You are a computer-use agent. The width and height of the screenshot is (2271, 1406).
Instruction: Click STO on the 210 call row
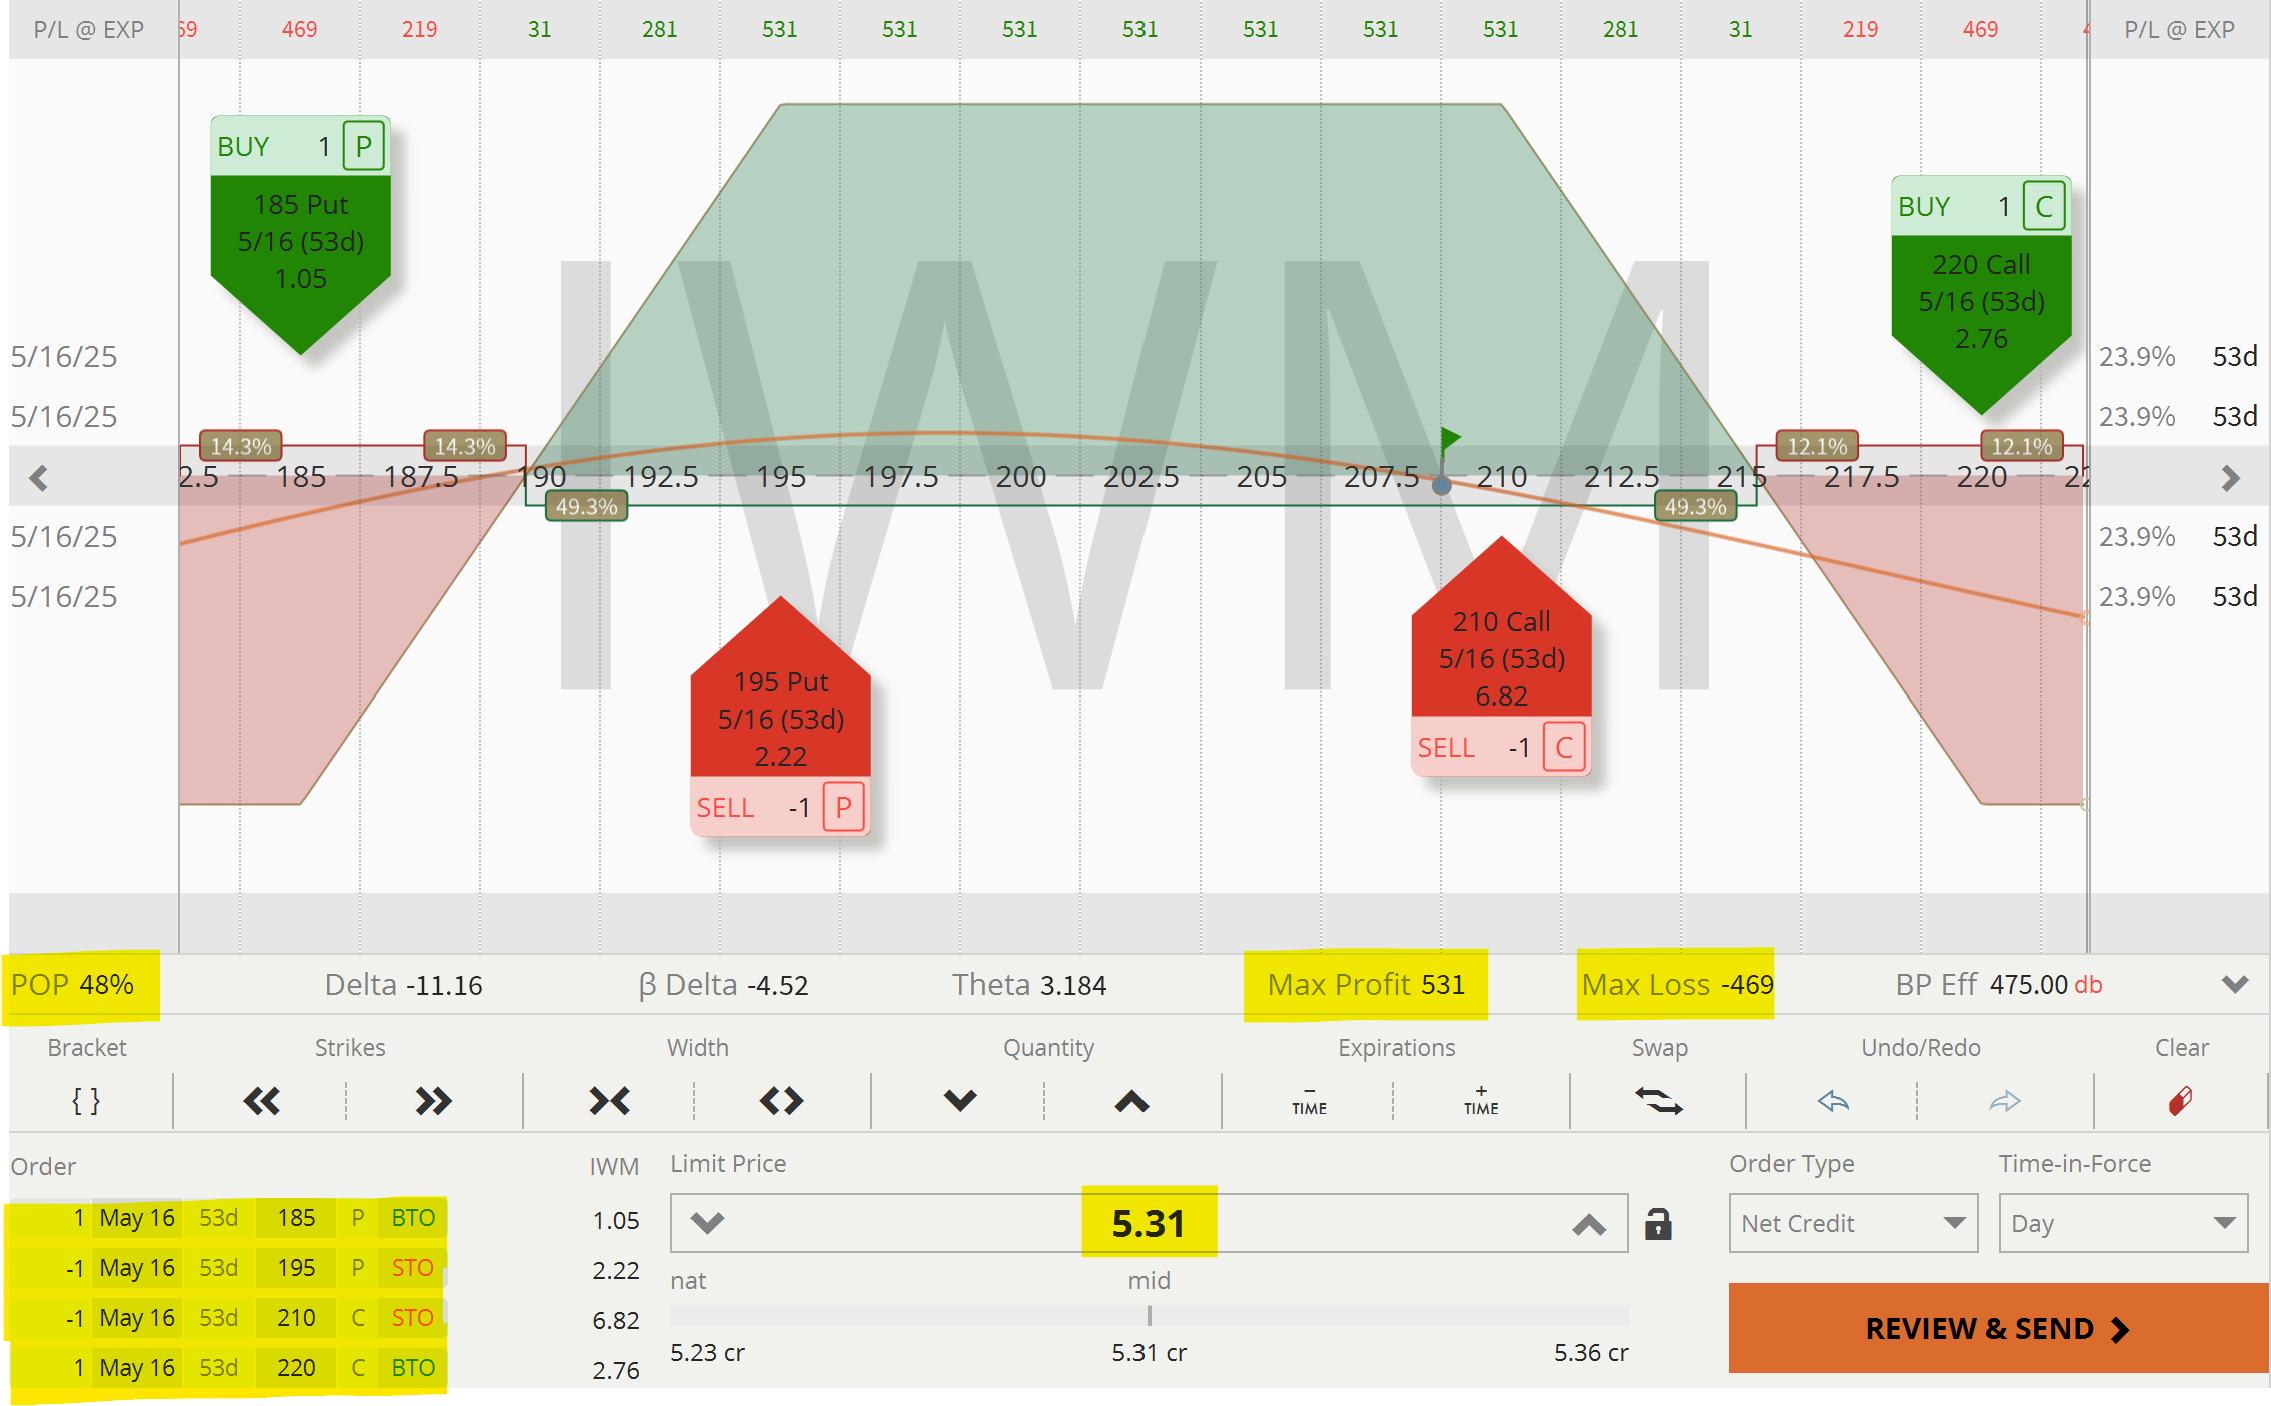click(413, 1318)
